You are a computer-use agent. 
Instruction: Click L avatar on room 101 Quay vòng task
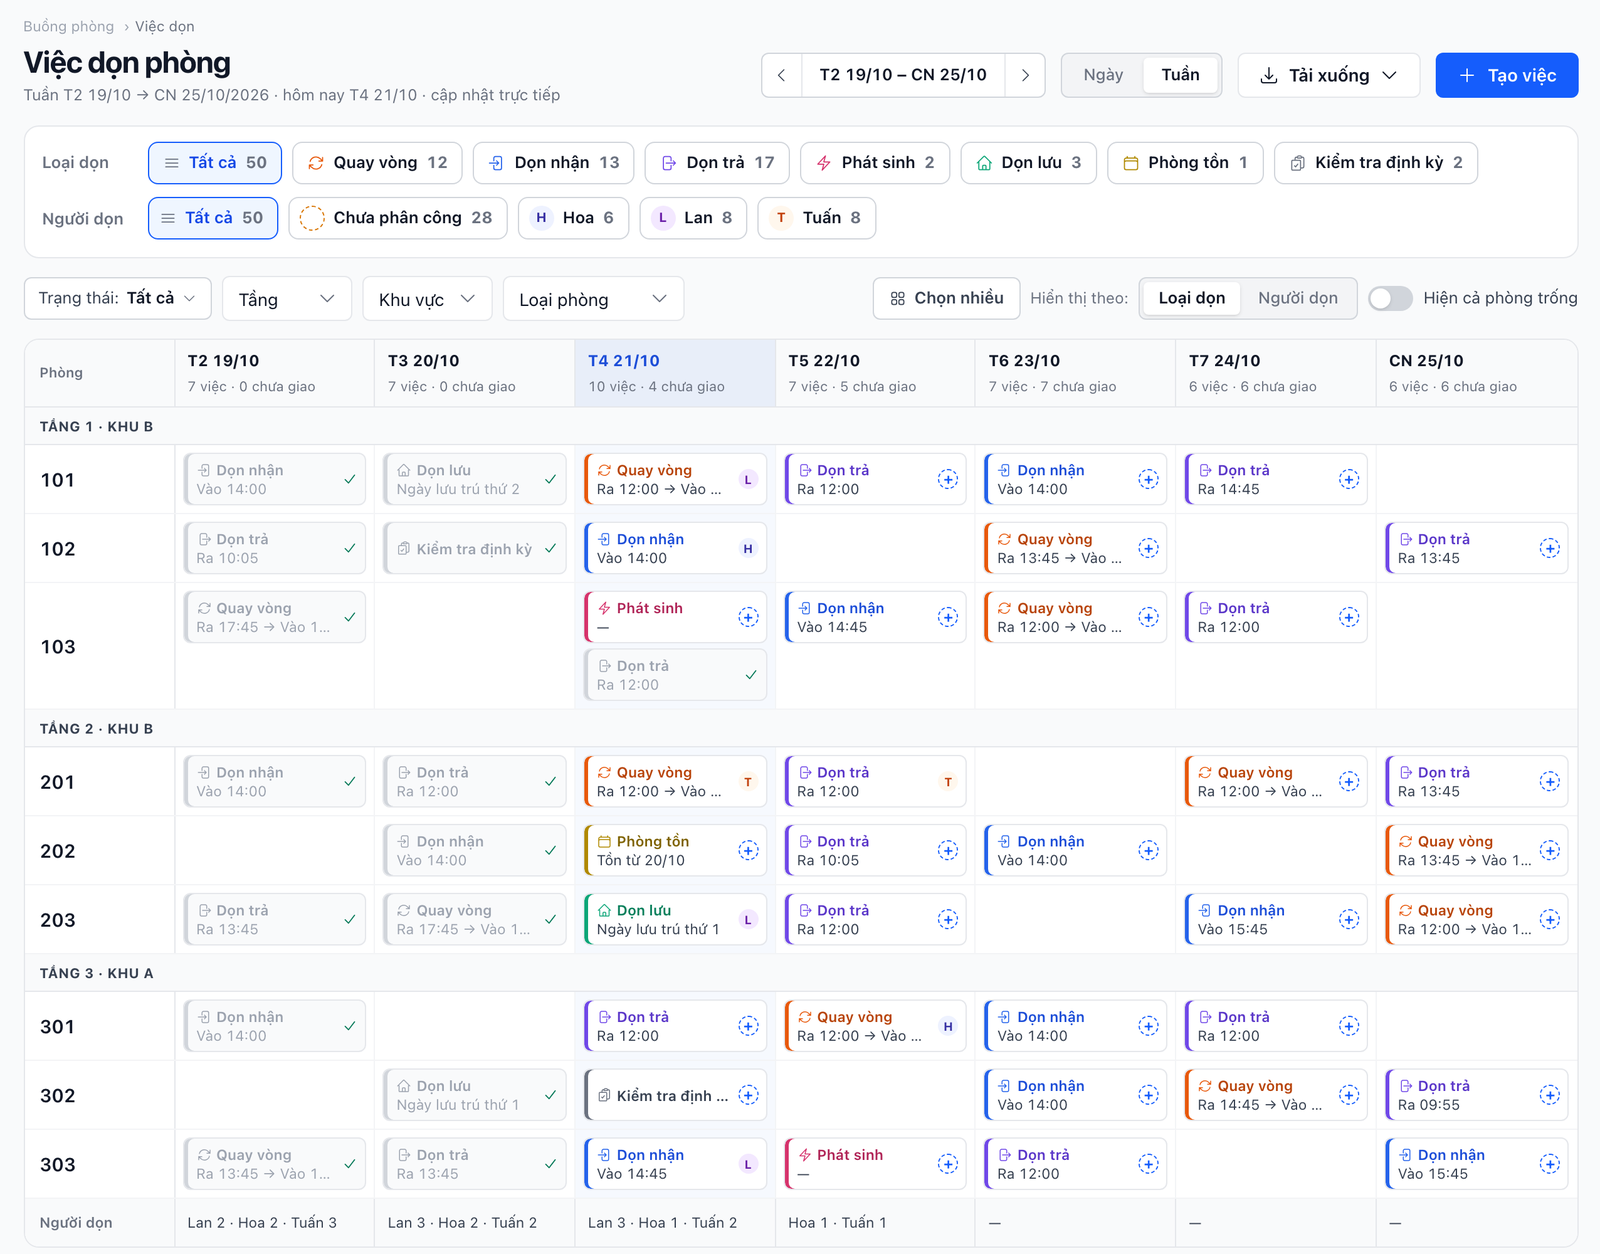748,480
